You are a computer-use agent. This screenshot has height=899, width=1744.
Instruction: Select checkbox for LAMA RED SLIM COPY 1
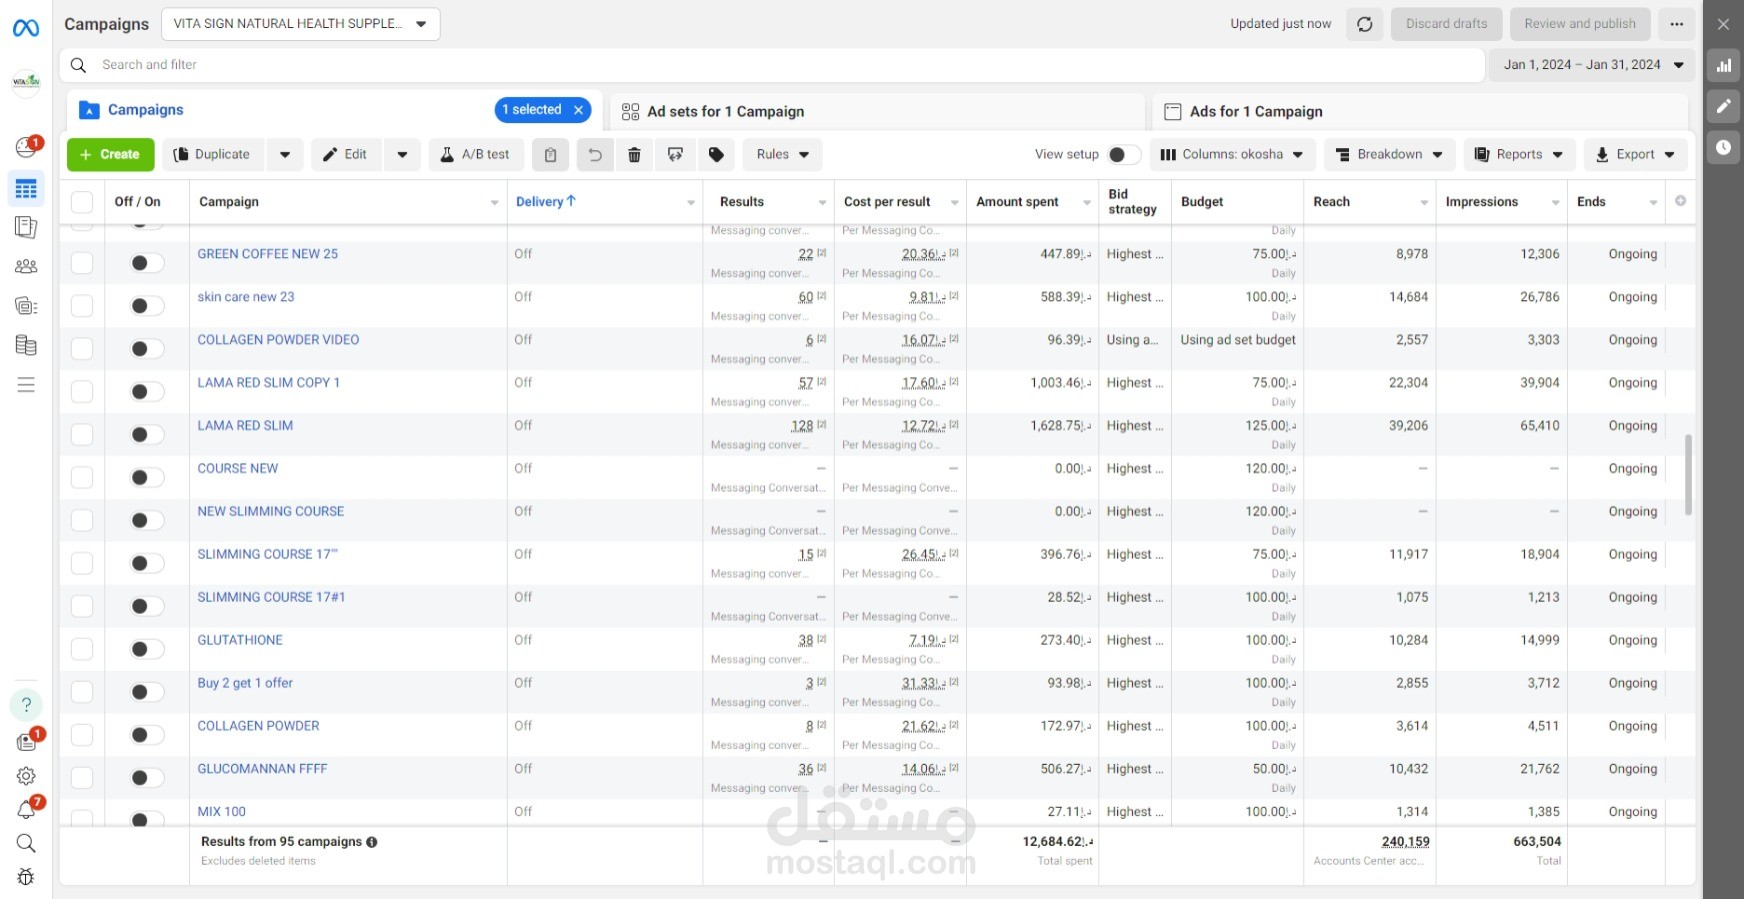point(82,392)
